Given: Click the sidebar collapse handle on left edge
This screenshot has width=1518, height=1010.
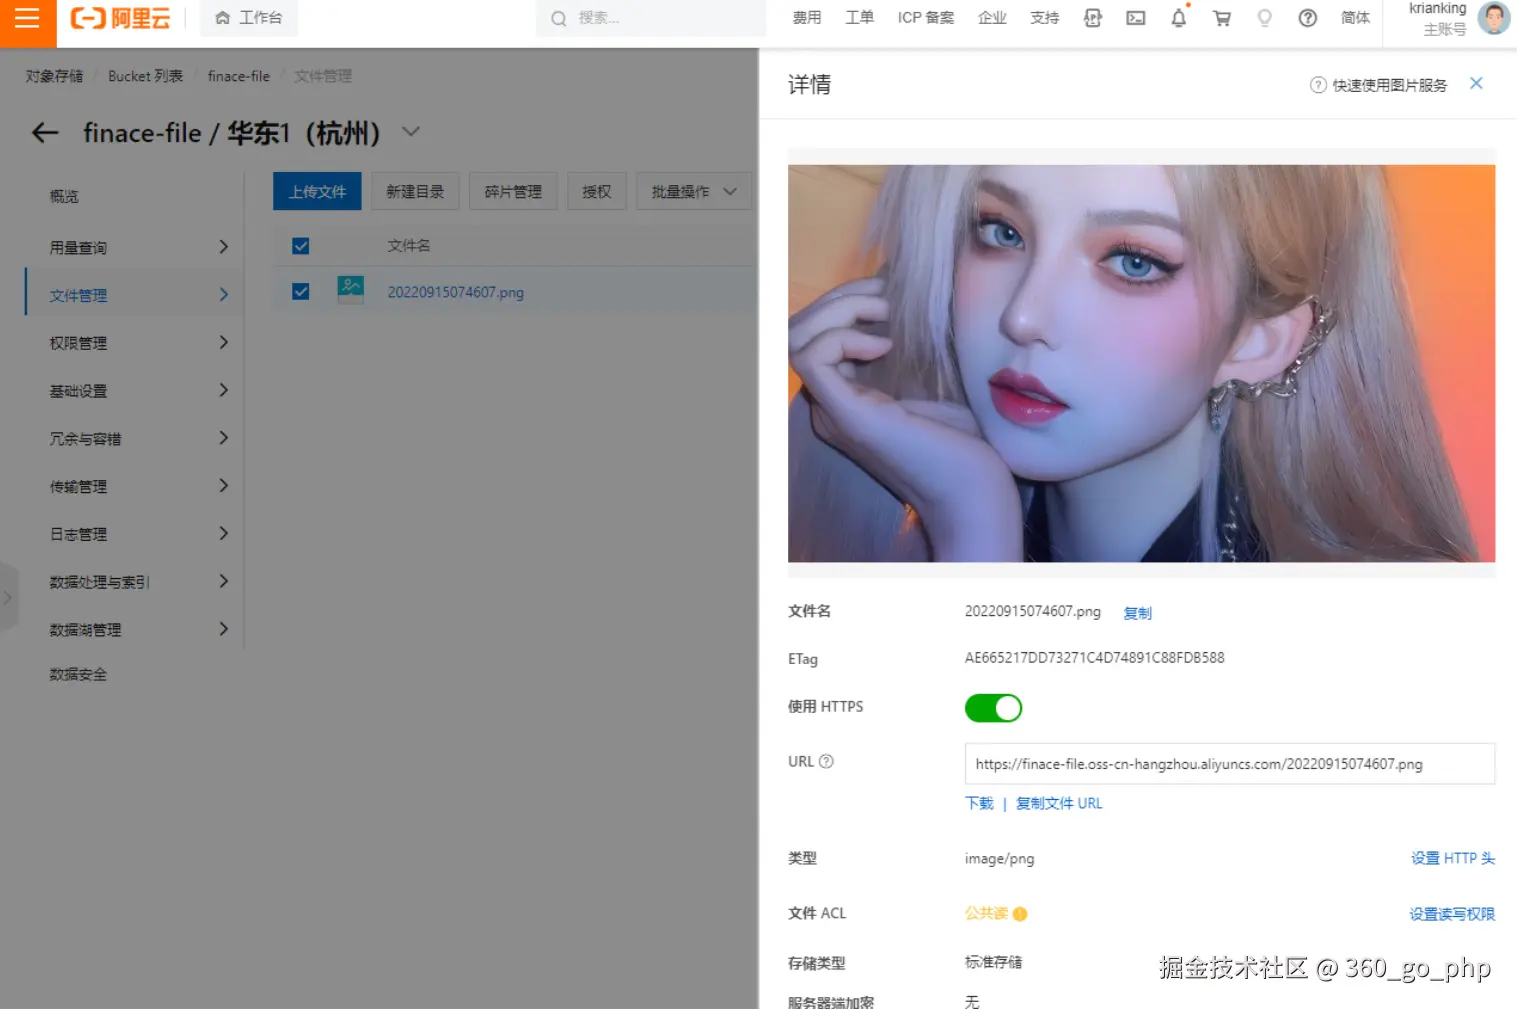Looking at the screenshot, I should pyautogui.click(x=8, y=598).
